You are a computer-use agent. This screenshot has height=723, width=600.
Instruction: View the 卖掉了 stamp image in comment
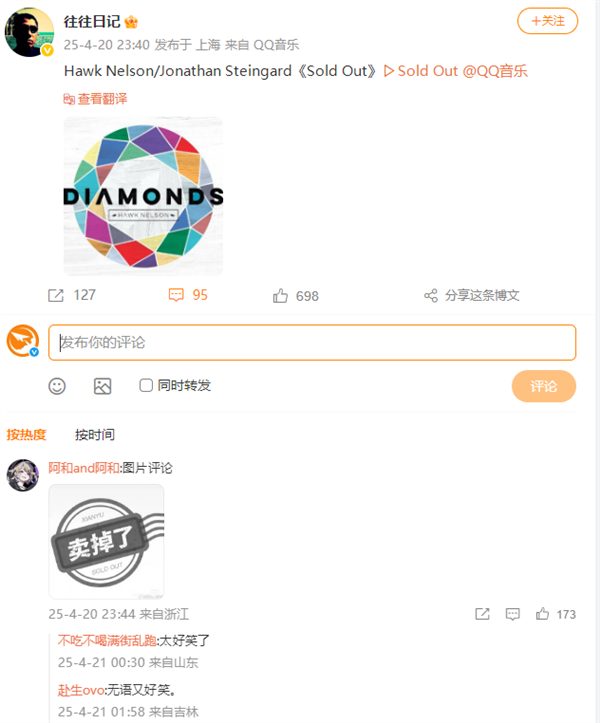coord(107,542)
